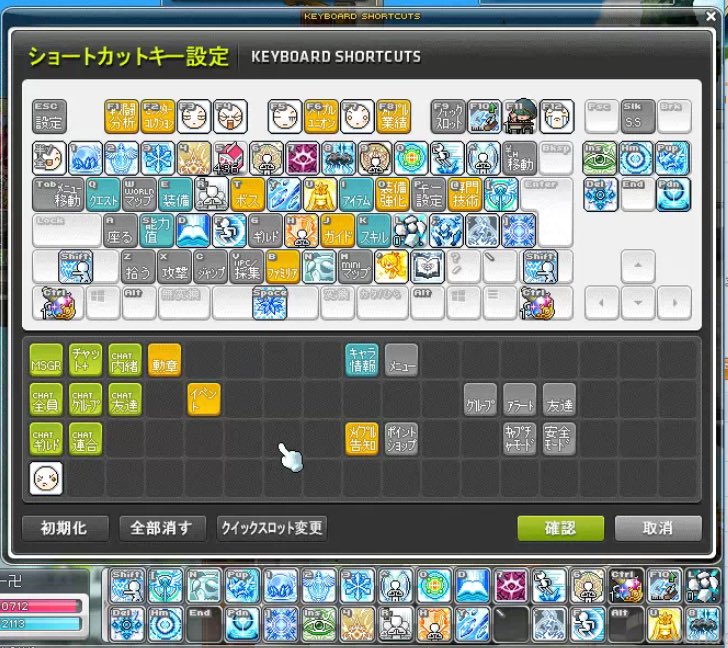Click the 移動 key beside Bksp

pyautogui.click(x=520, y=158)
